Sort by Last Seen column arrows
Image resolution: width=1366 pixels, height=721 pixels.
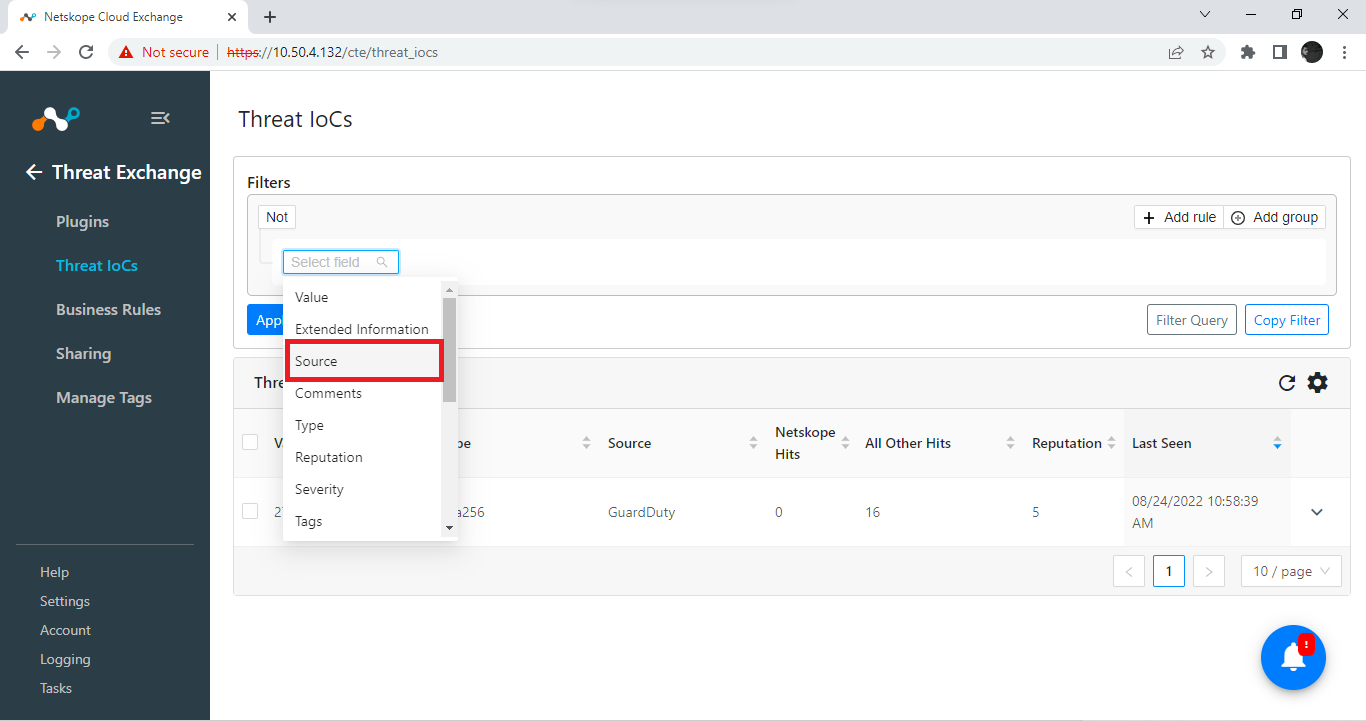pos(1277,443)
